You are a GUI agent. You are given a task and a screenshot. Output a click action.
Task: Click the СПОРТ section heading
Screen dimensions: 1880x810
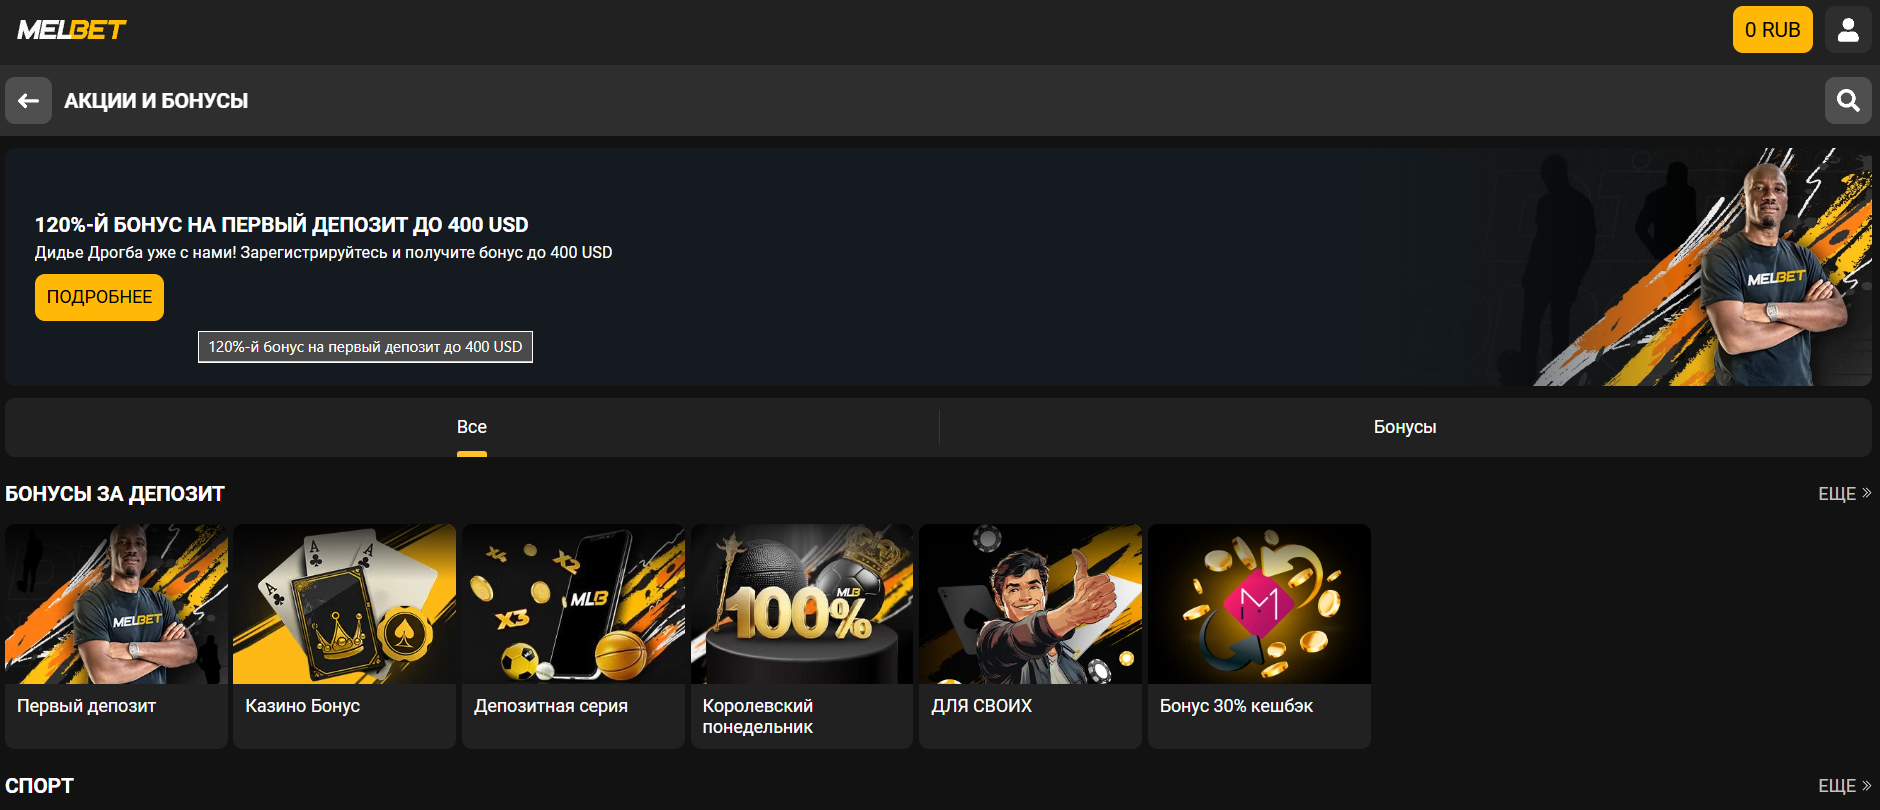39,786
